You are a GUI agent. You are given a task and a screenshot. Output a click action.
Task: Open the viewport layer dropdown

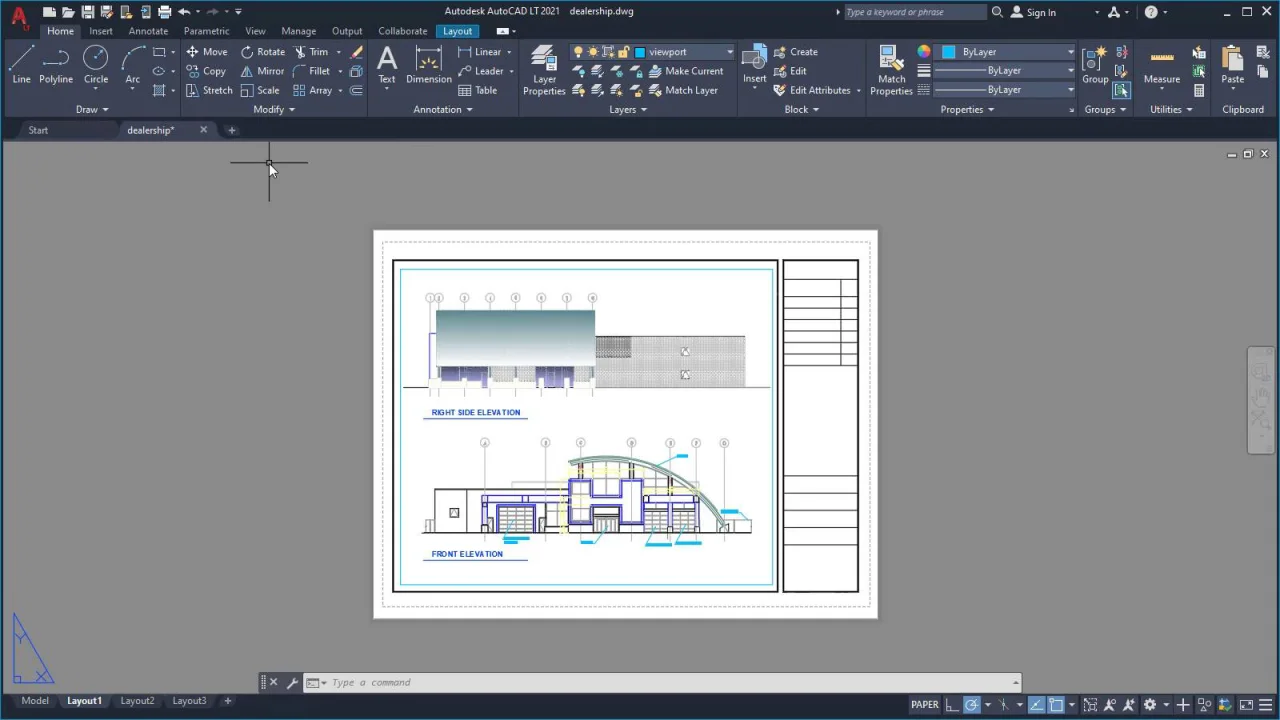tap(729, 52)
